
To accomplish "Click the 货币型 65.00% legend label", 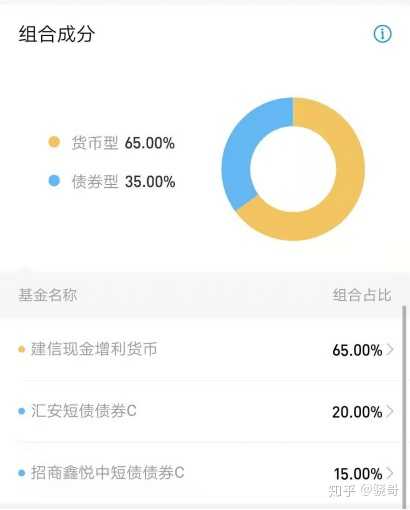I will pos(123,143).
